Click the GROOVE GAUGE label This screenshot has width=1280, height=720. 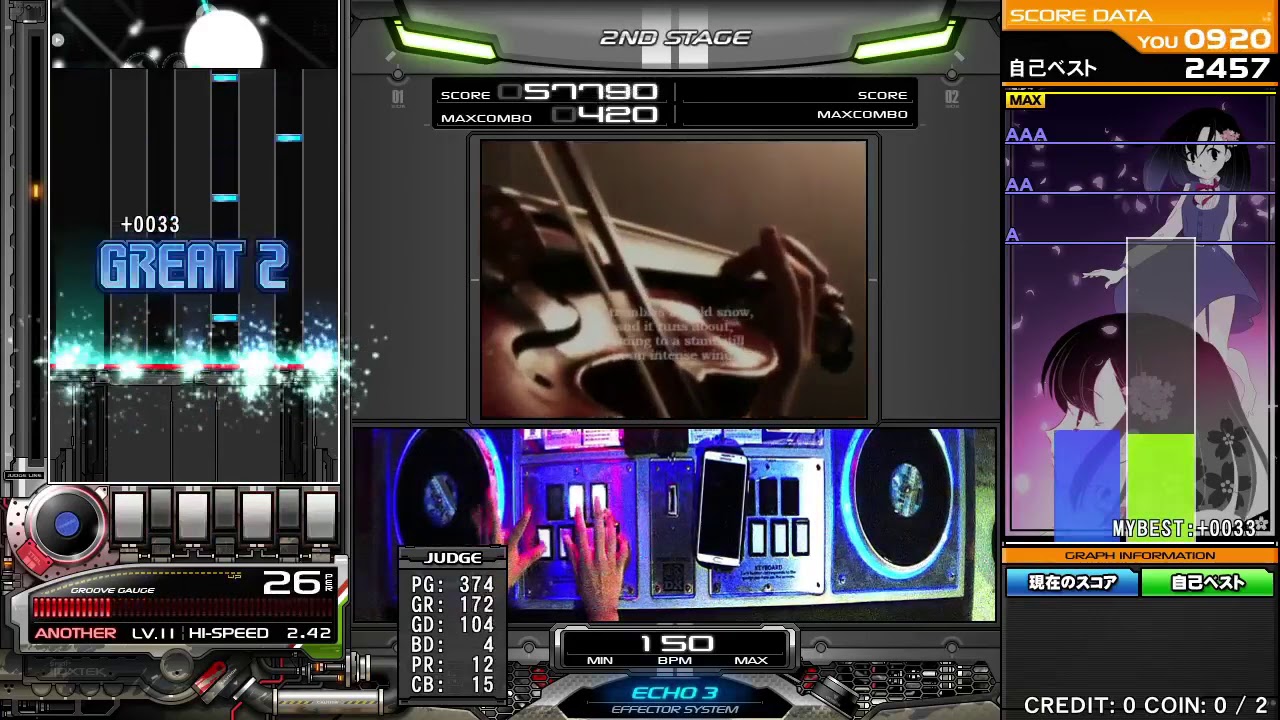click(x=113, y=590)
